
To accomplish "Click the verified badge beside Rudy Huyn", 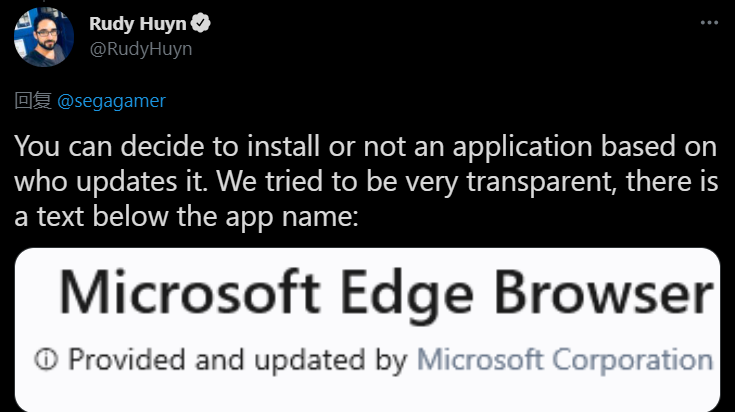I will [201, 24].
